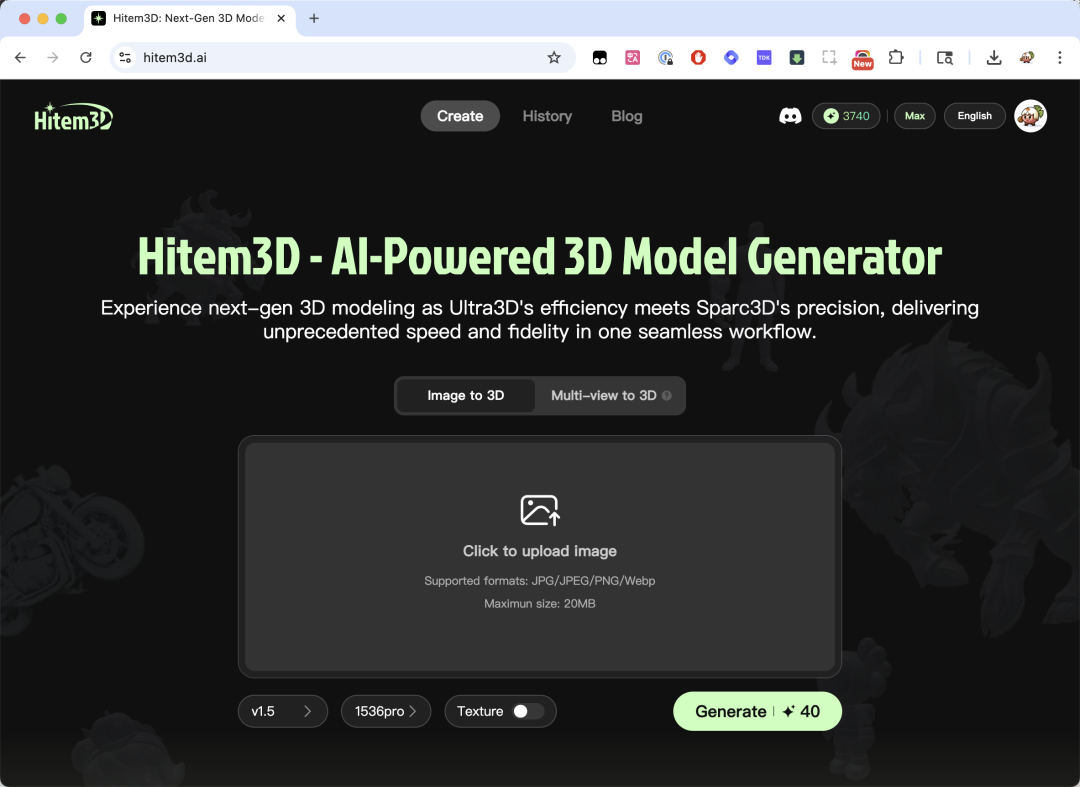
Task: Open the green down-arrow extension
Action: click(797, 58)
